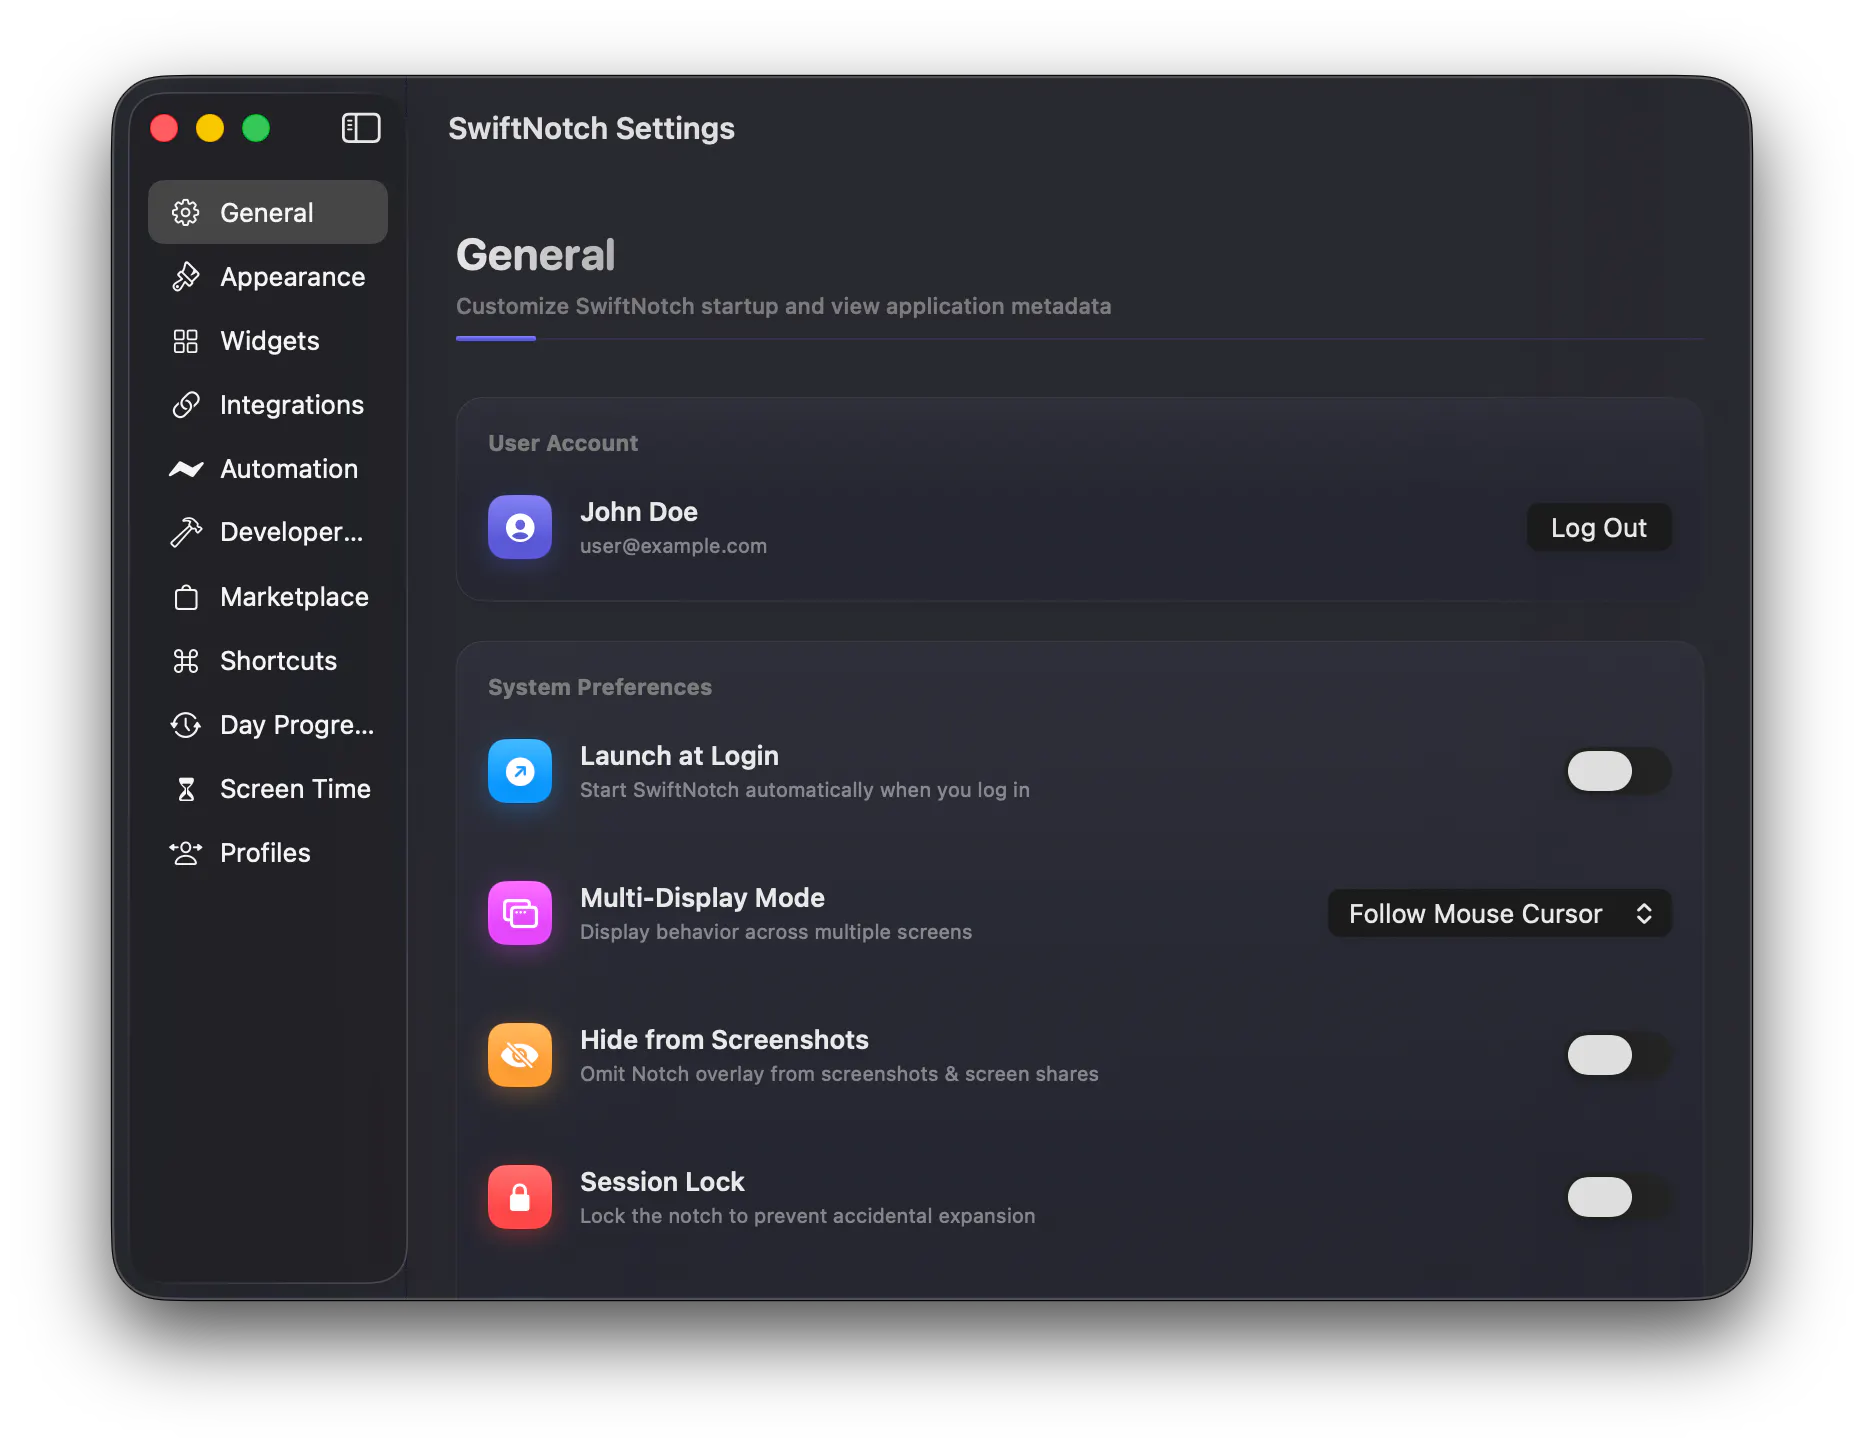Image resolution: width=1864 pixels, height=1448 pixels.
Task: Turn on the Session Lock switch
Action: pyautogui.click(x=1618, y=1197)
